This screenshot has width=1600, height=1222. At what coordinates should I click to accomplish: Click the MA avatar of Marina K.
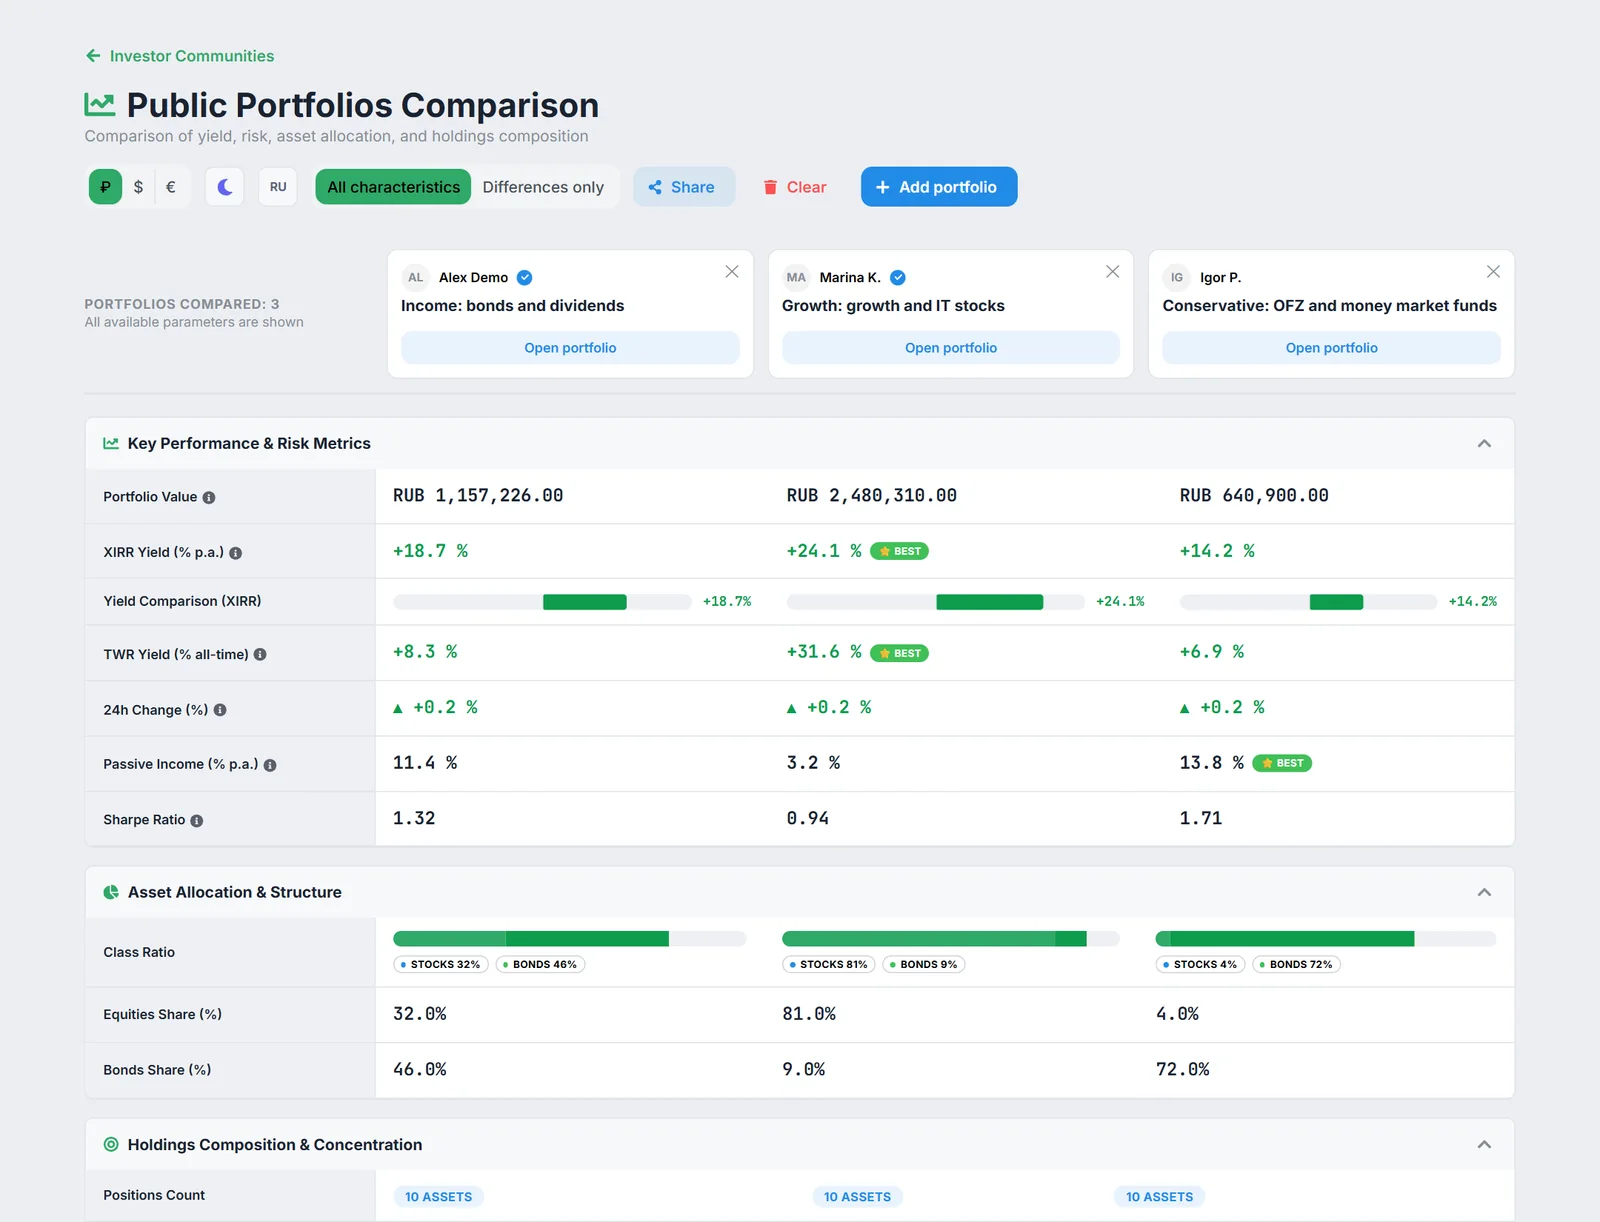796,278
